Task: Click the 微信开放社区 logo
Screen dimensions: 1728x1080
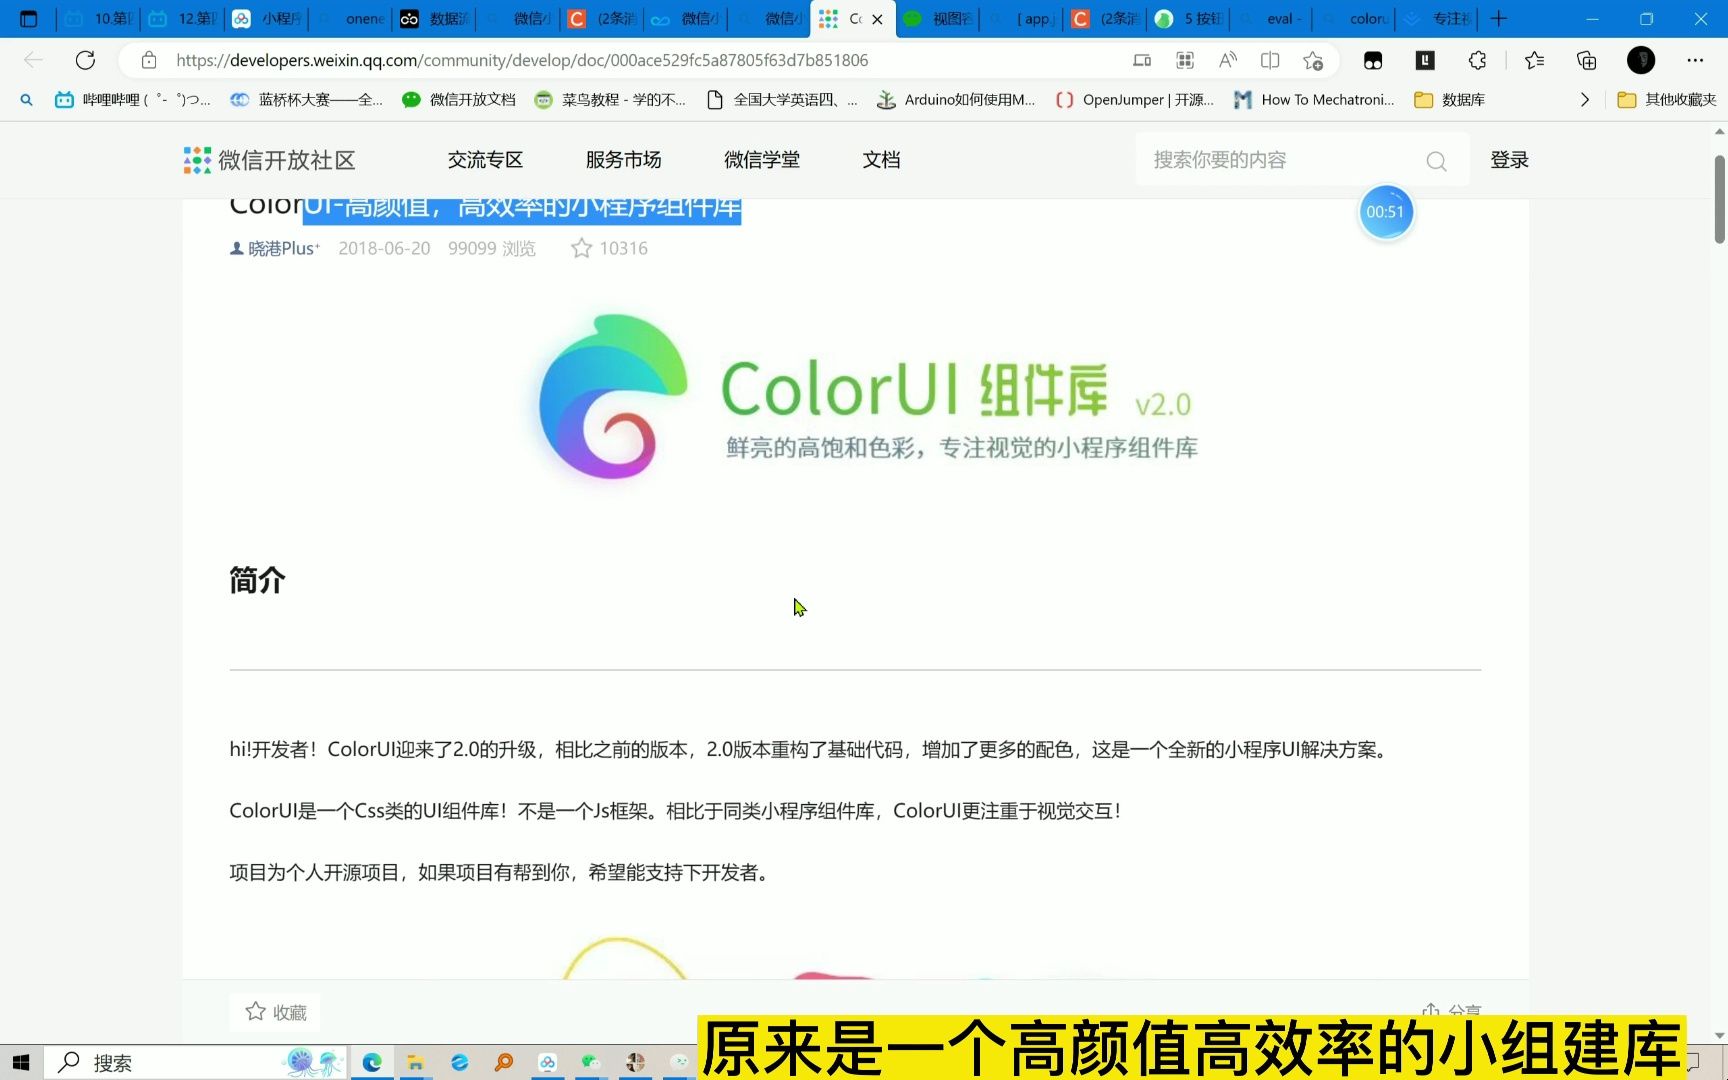Action: 270,160
